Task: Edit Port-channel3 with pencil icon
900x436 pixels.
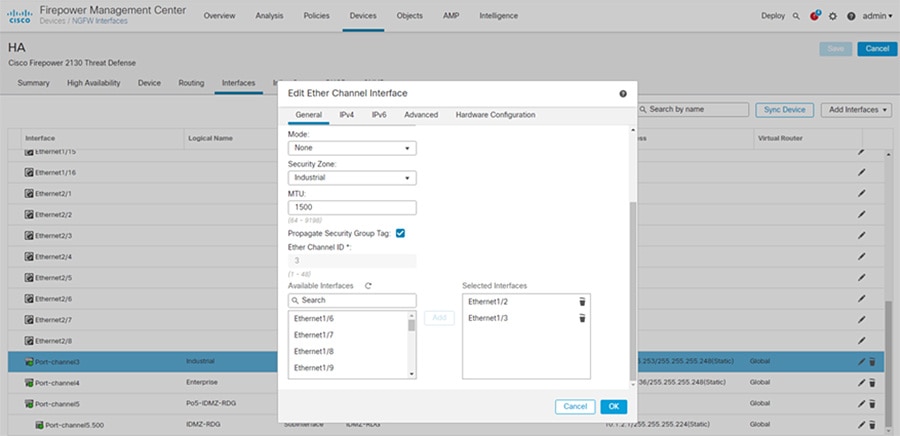Action: [862, 361]
